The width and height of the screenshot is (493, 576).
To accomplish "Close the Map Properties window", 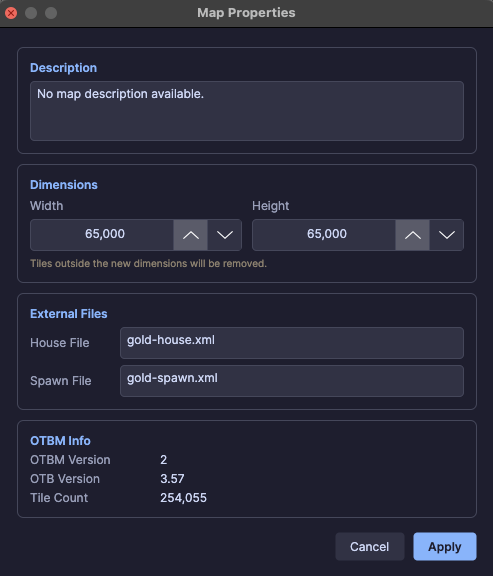I will (11, 13).
